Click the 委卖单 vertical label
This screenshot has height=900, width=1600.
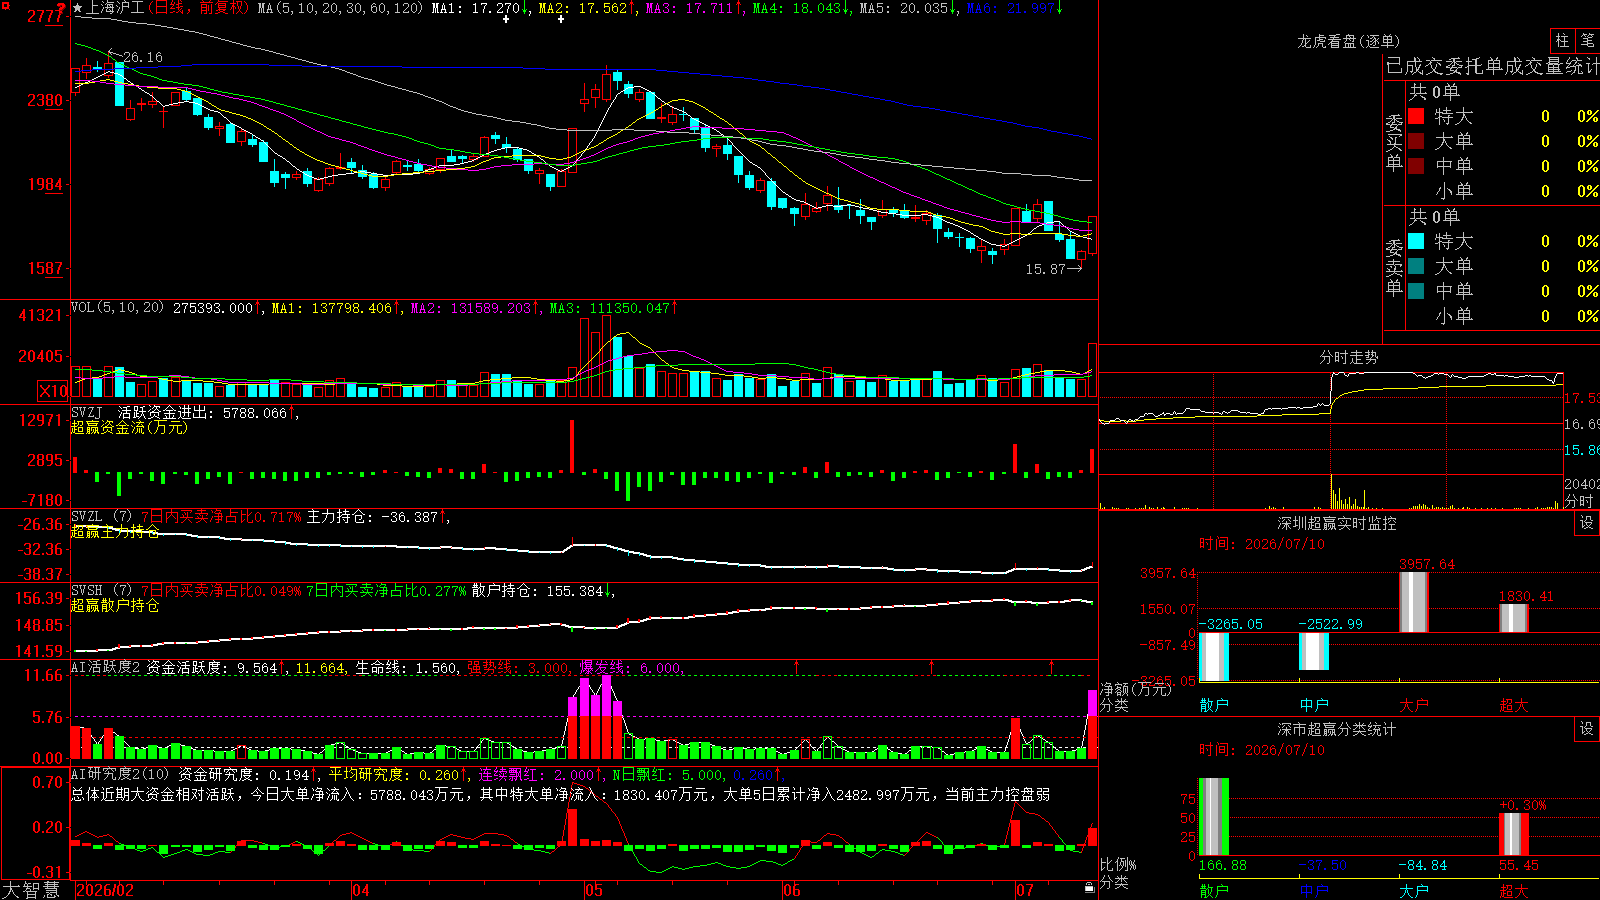[1394, 267]
